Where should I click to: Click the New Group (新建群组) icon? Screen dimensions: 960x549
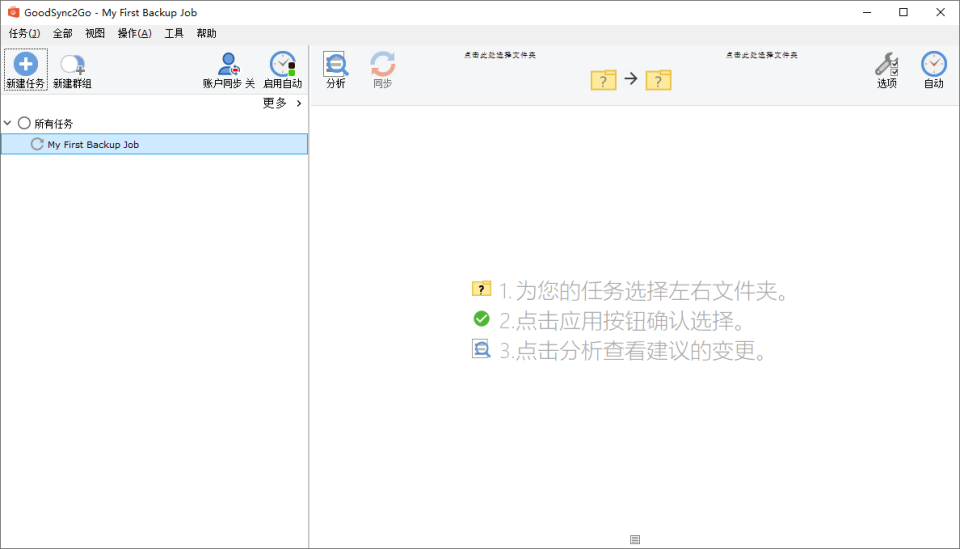(x=72, y=64)
